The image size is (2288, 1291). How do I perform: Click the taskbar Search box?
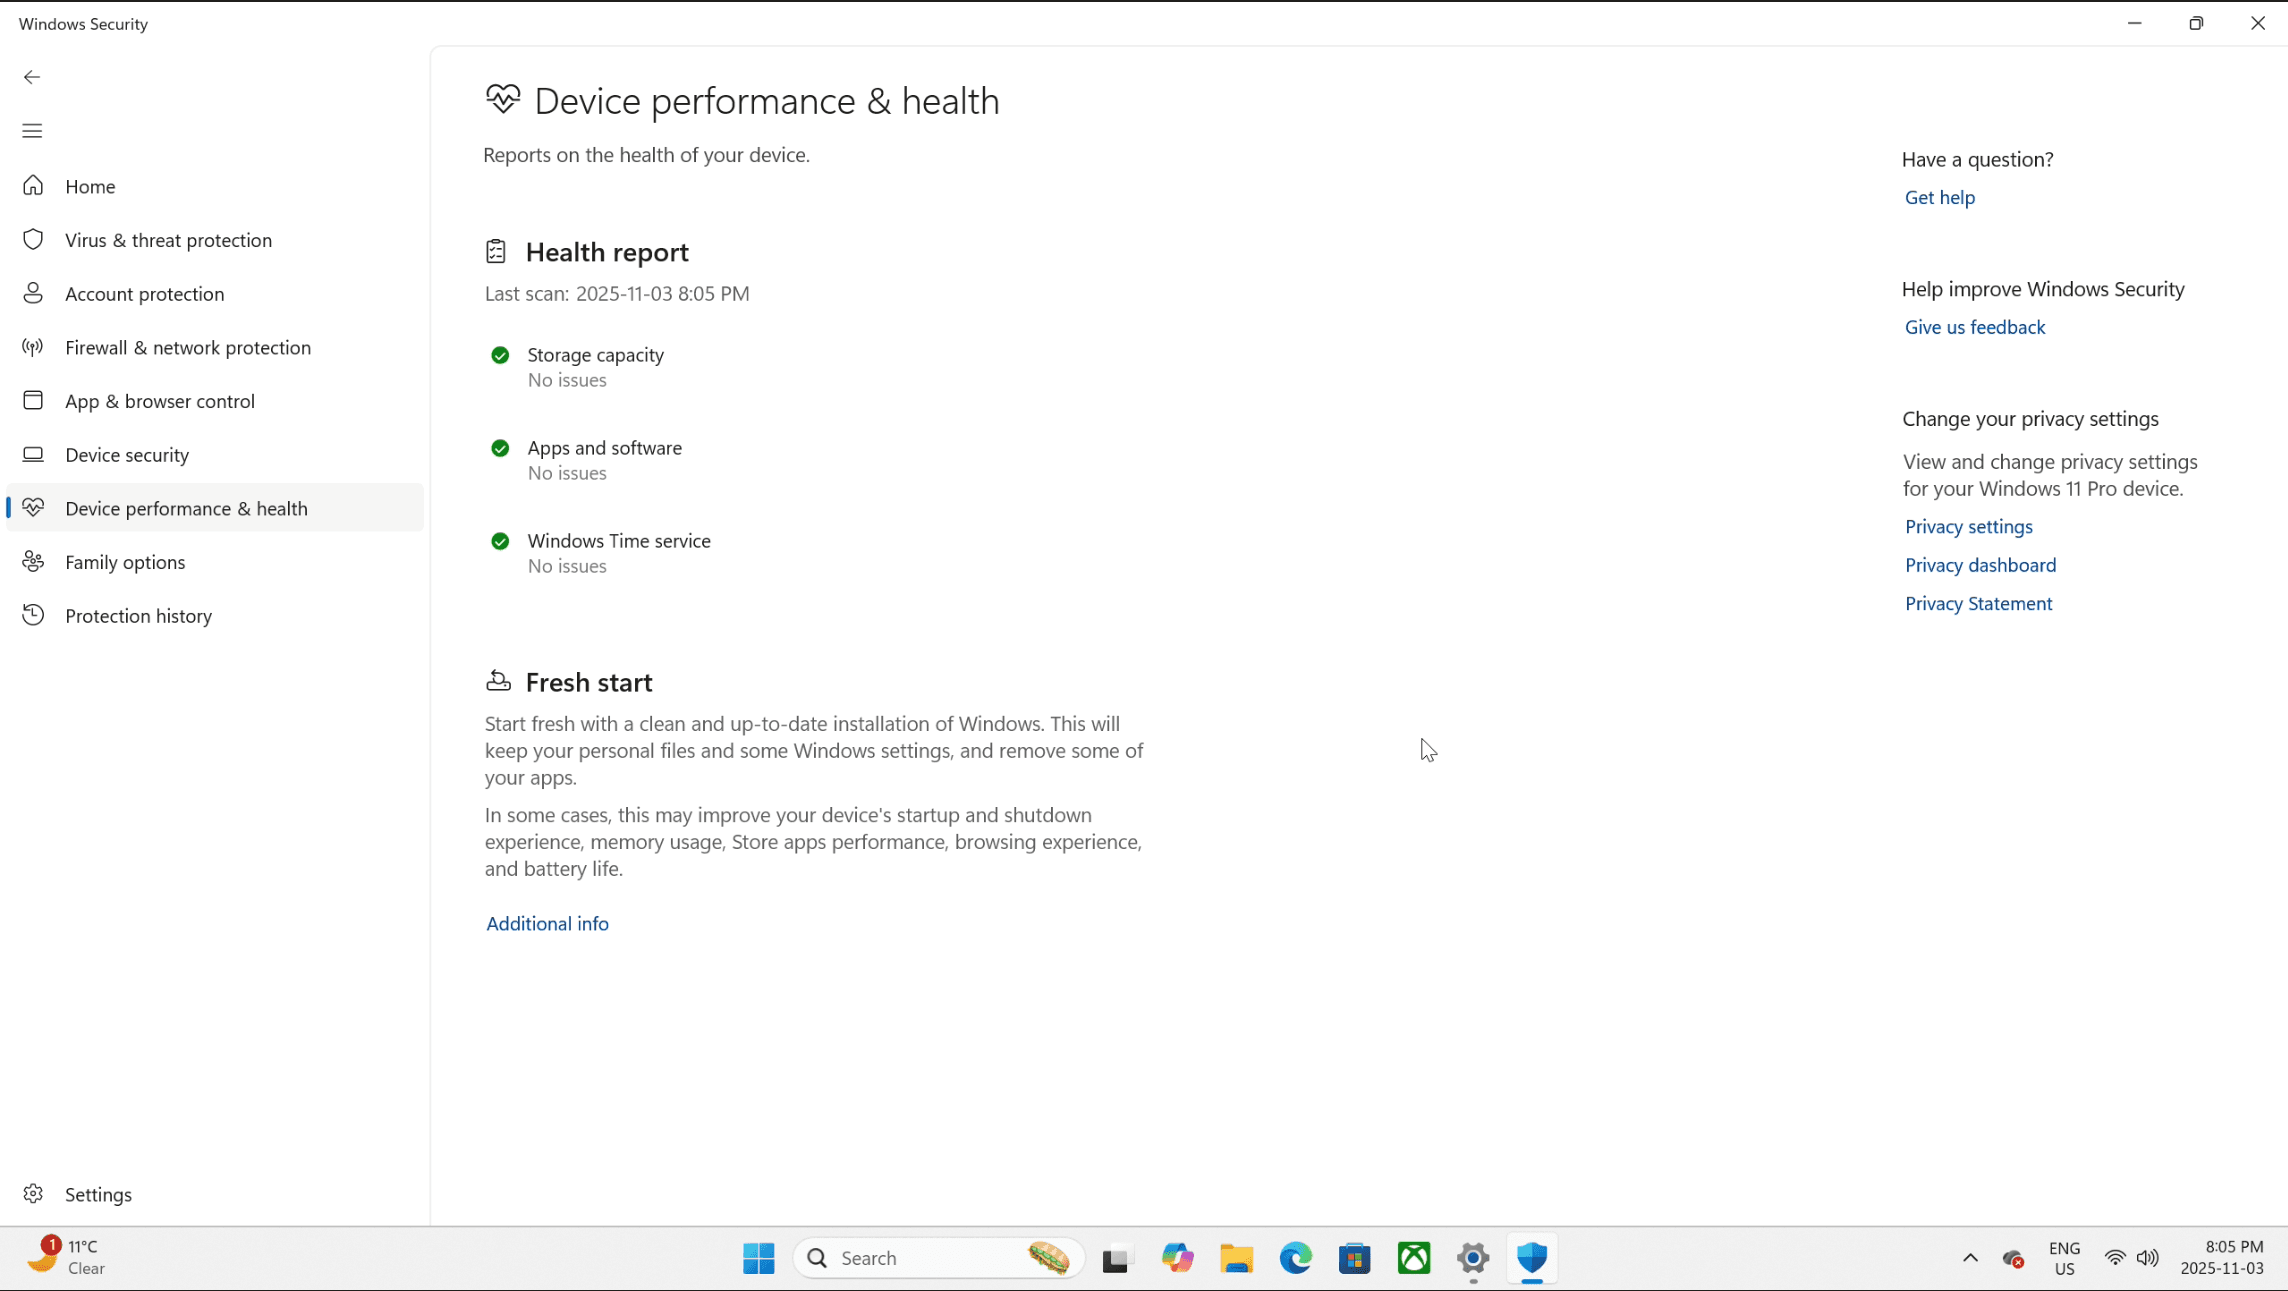(x=920, y=1258)
